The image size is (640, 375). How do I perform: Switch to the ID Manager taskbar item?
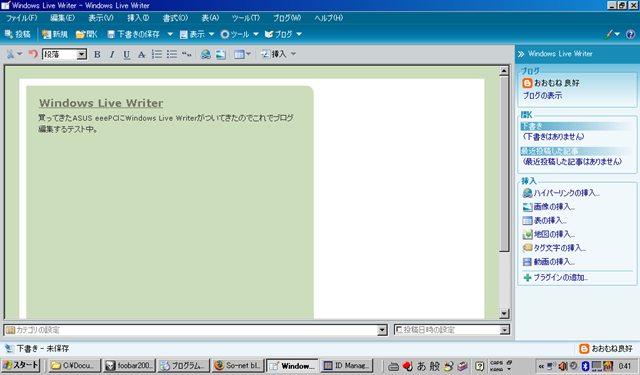click(347, 366)
